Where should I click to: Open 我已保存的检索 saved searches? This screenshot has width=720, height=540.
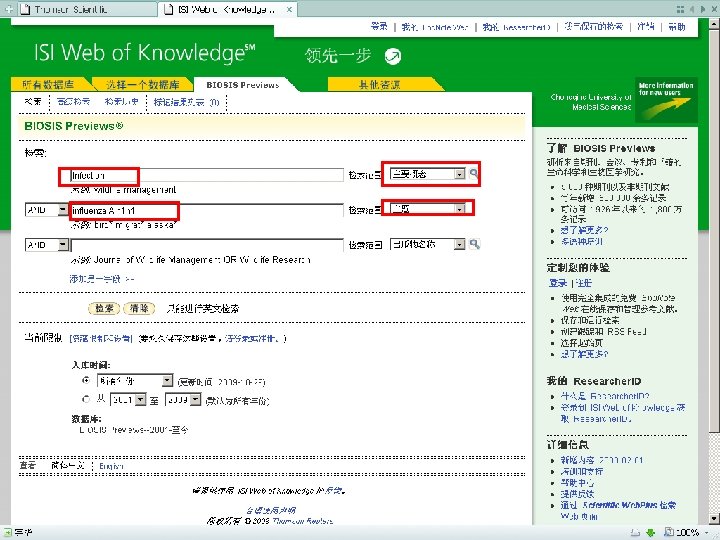[593, 27]
